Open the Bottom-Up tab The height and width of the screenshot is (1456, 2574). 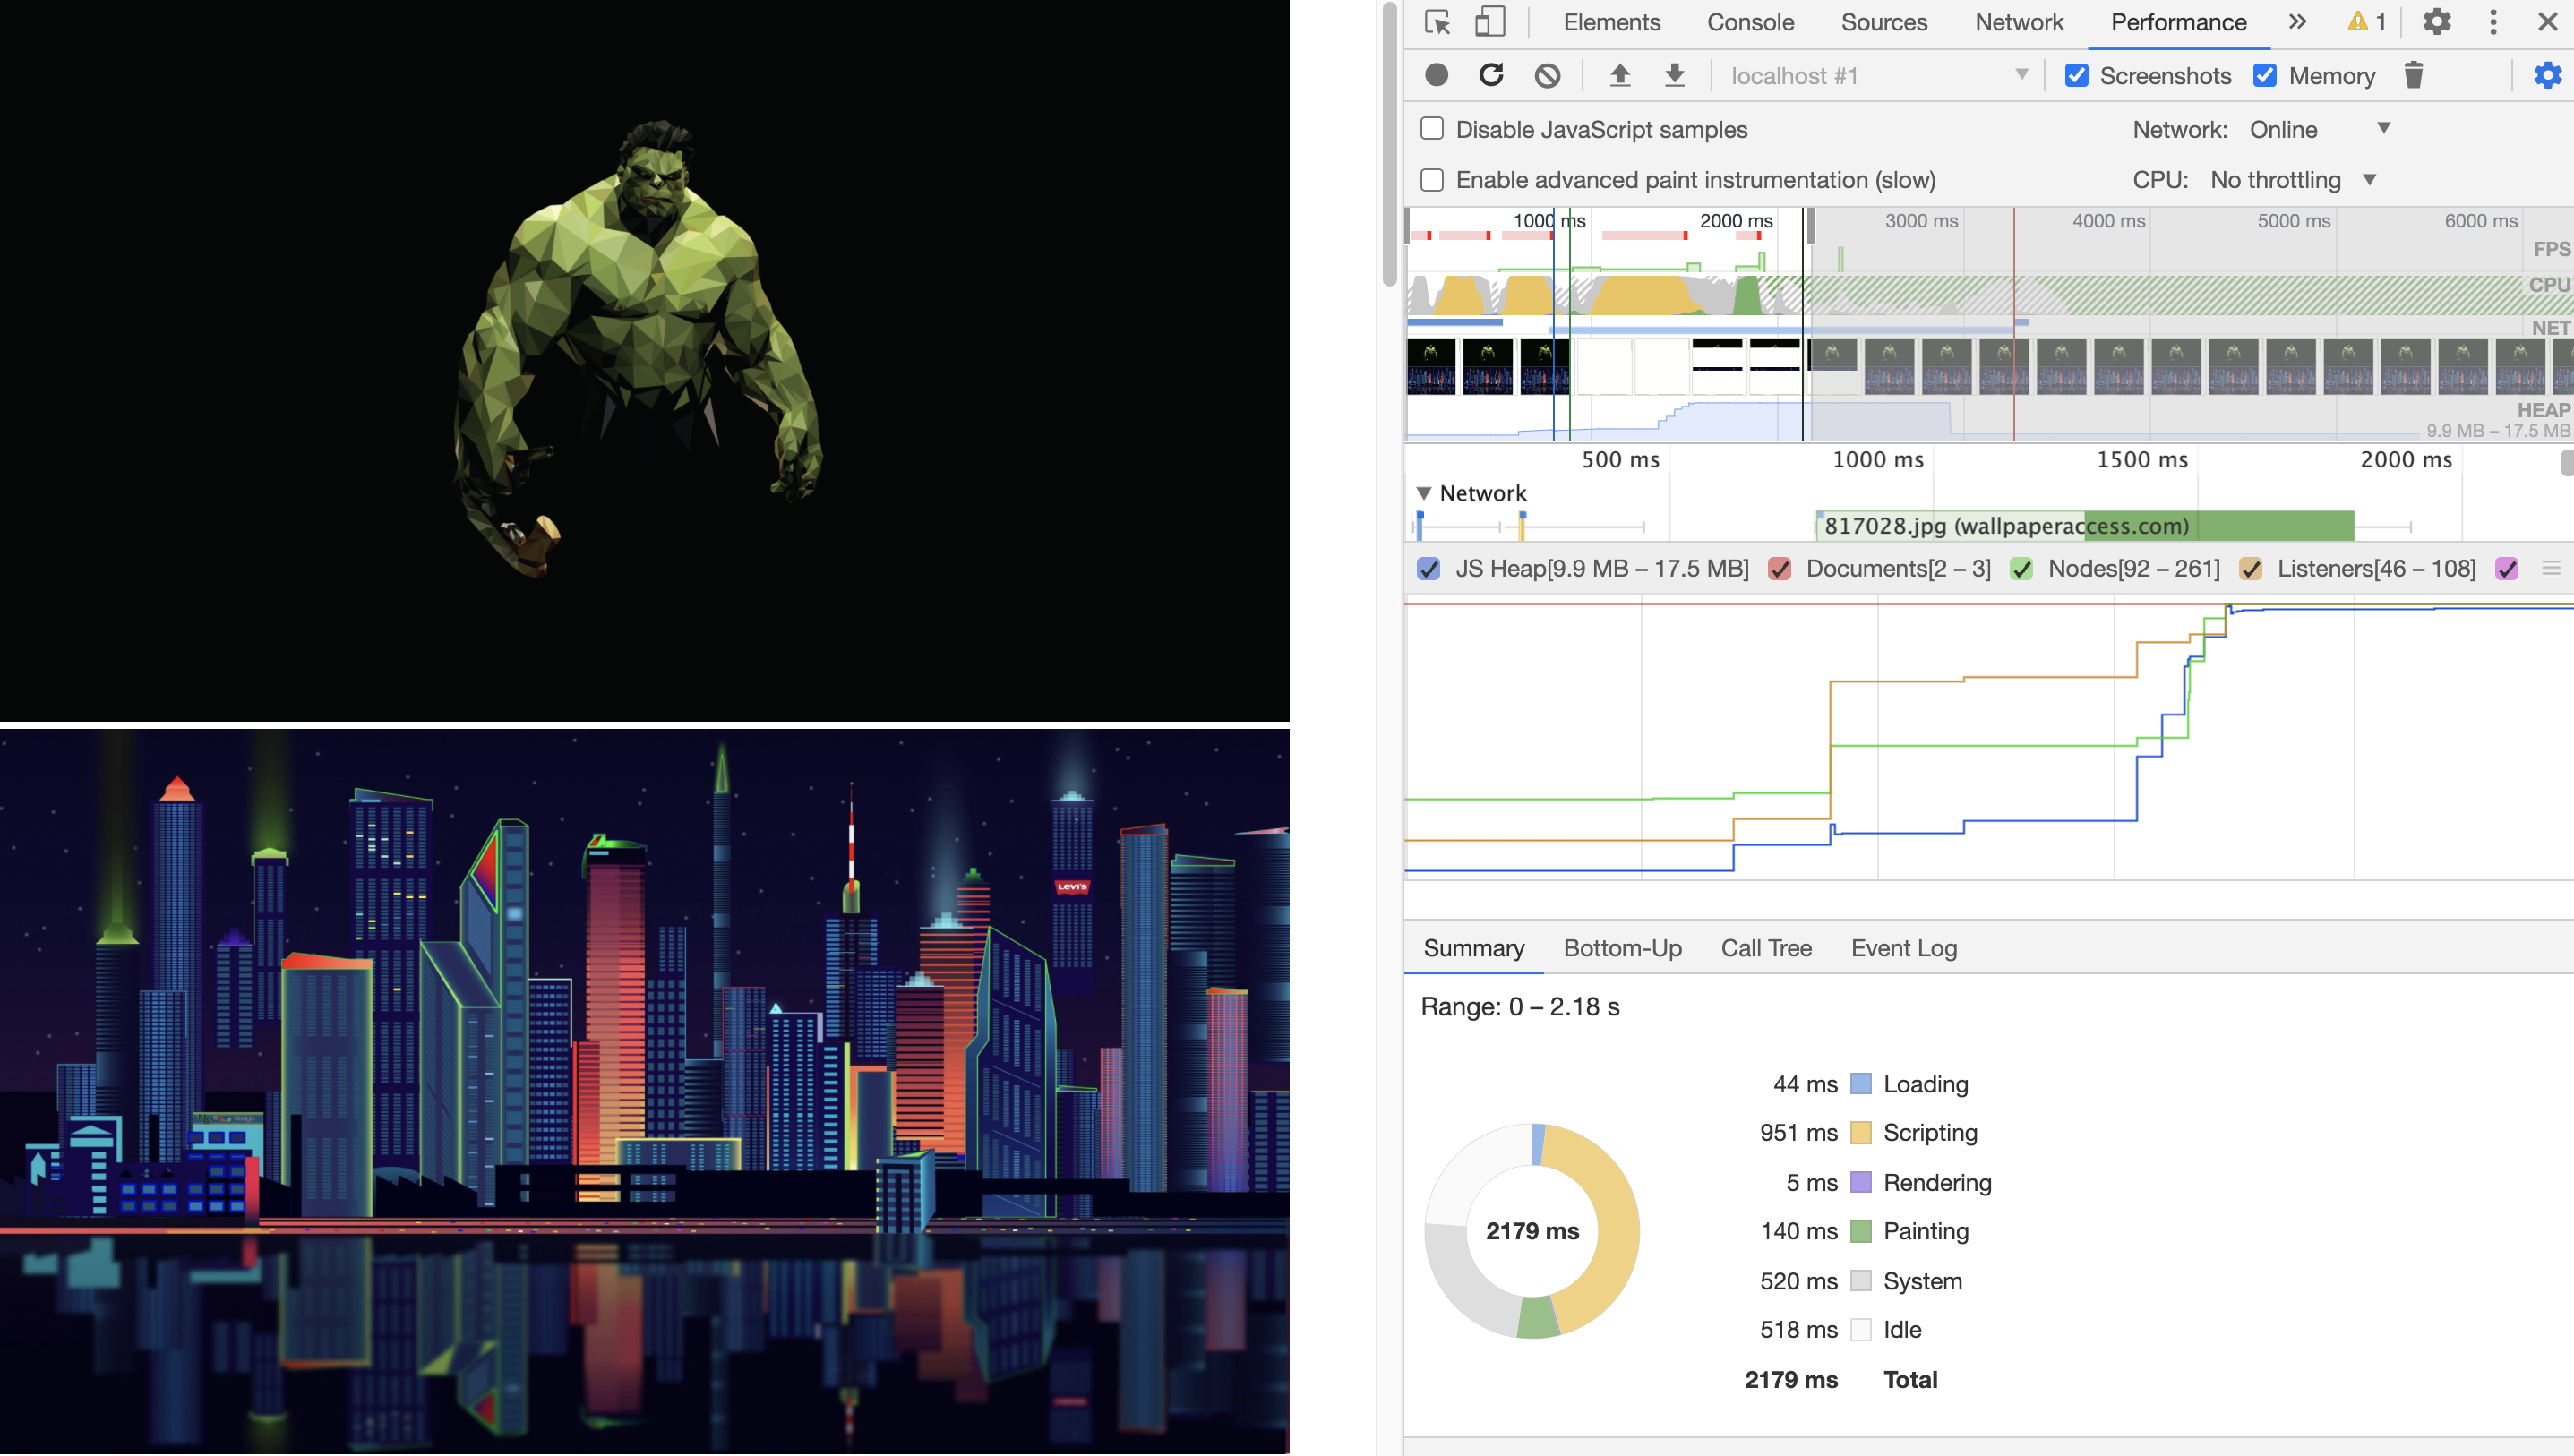pyautogui.click(x=1622, y=948)
